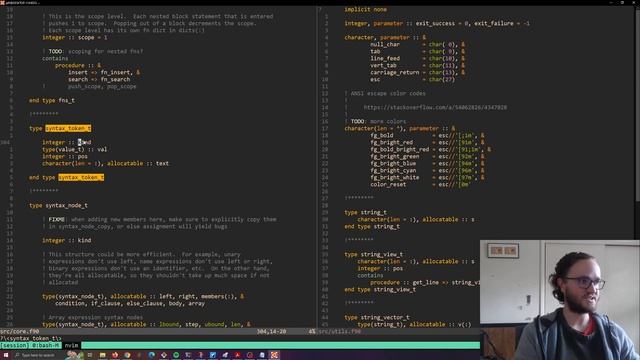Open Task View on the taskbar
Image resolution: width=640 pixels, height=360 pixels.
[90, 355]
